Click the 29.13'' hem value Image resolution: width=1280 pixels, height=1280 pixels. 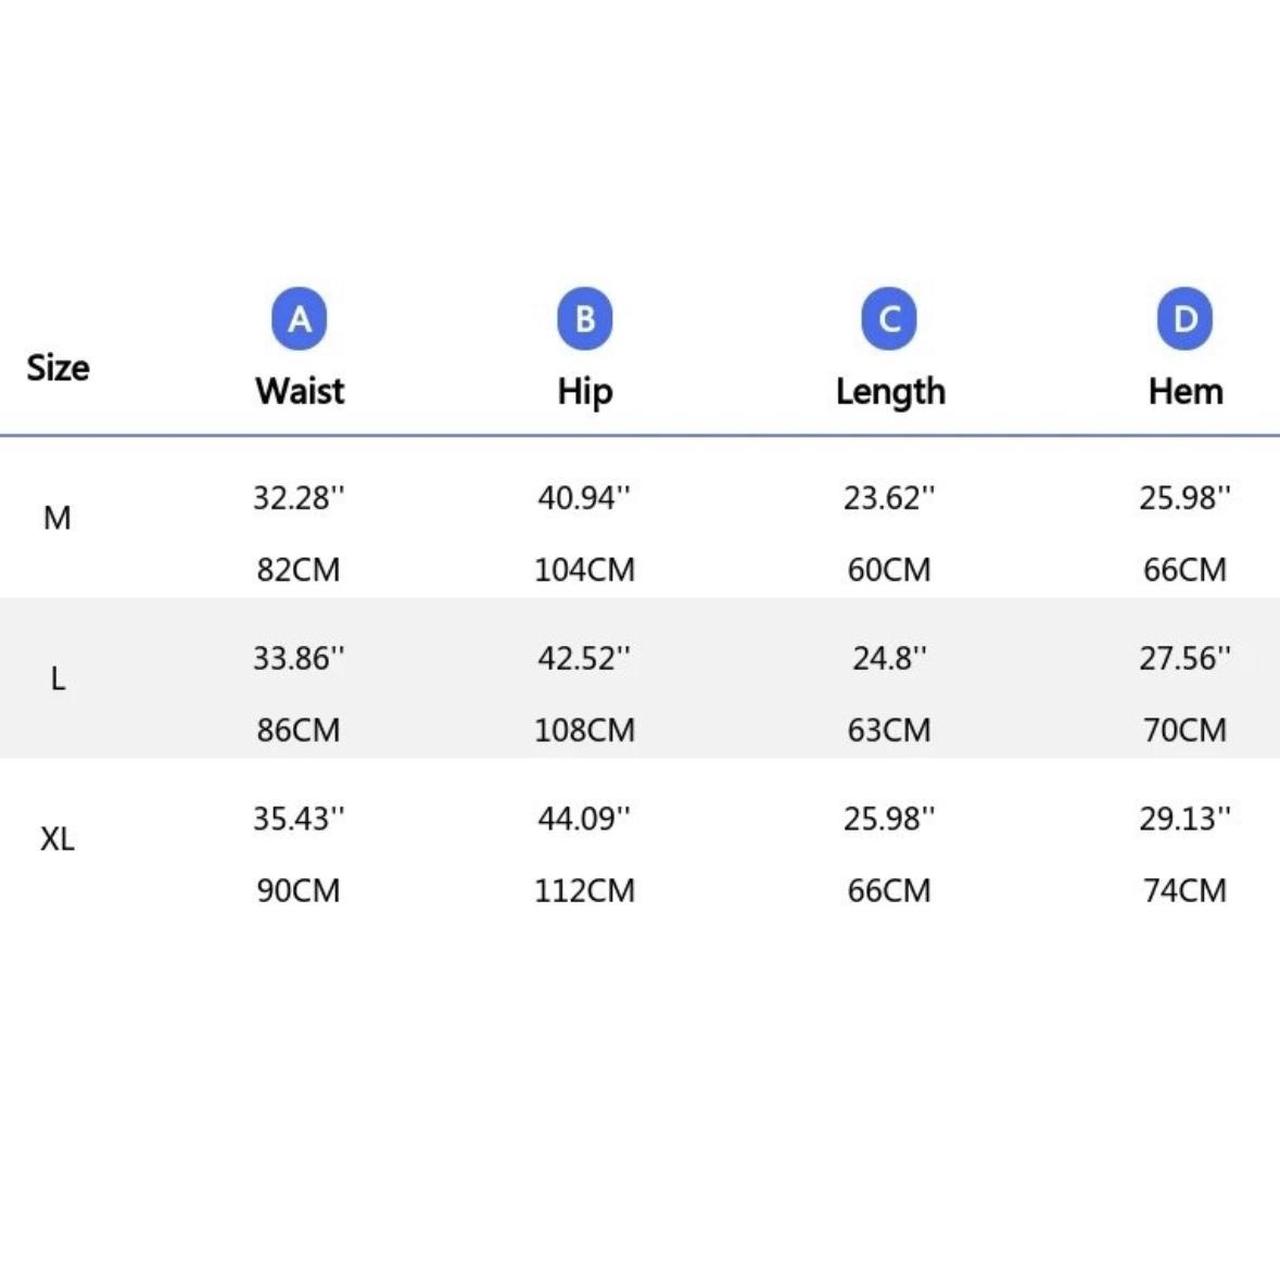[x=1185, y=818]
